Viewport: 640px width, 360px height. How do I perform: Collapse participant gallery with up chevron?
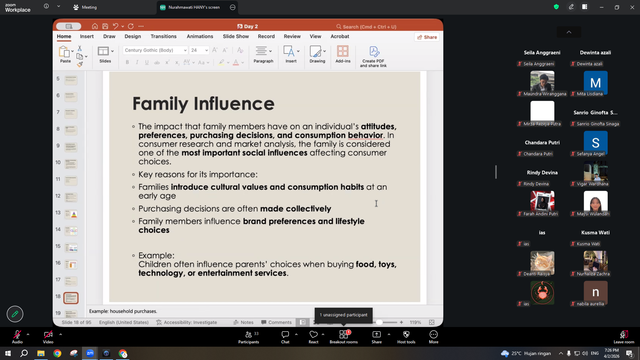click(x=569, y=32)
